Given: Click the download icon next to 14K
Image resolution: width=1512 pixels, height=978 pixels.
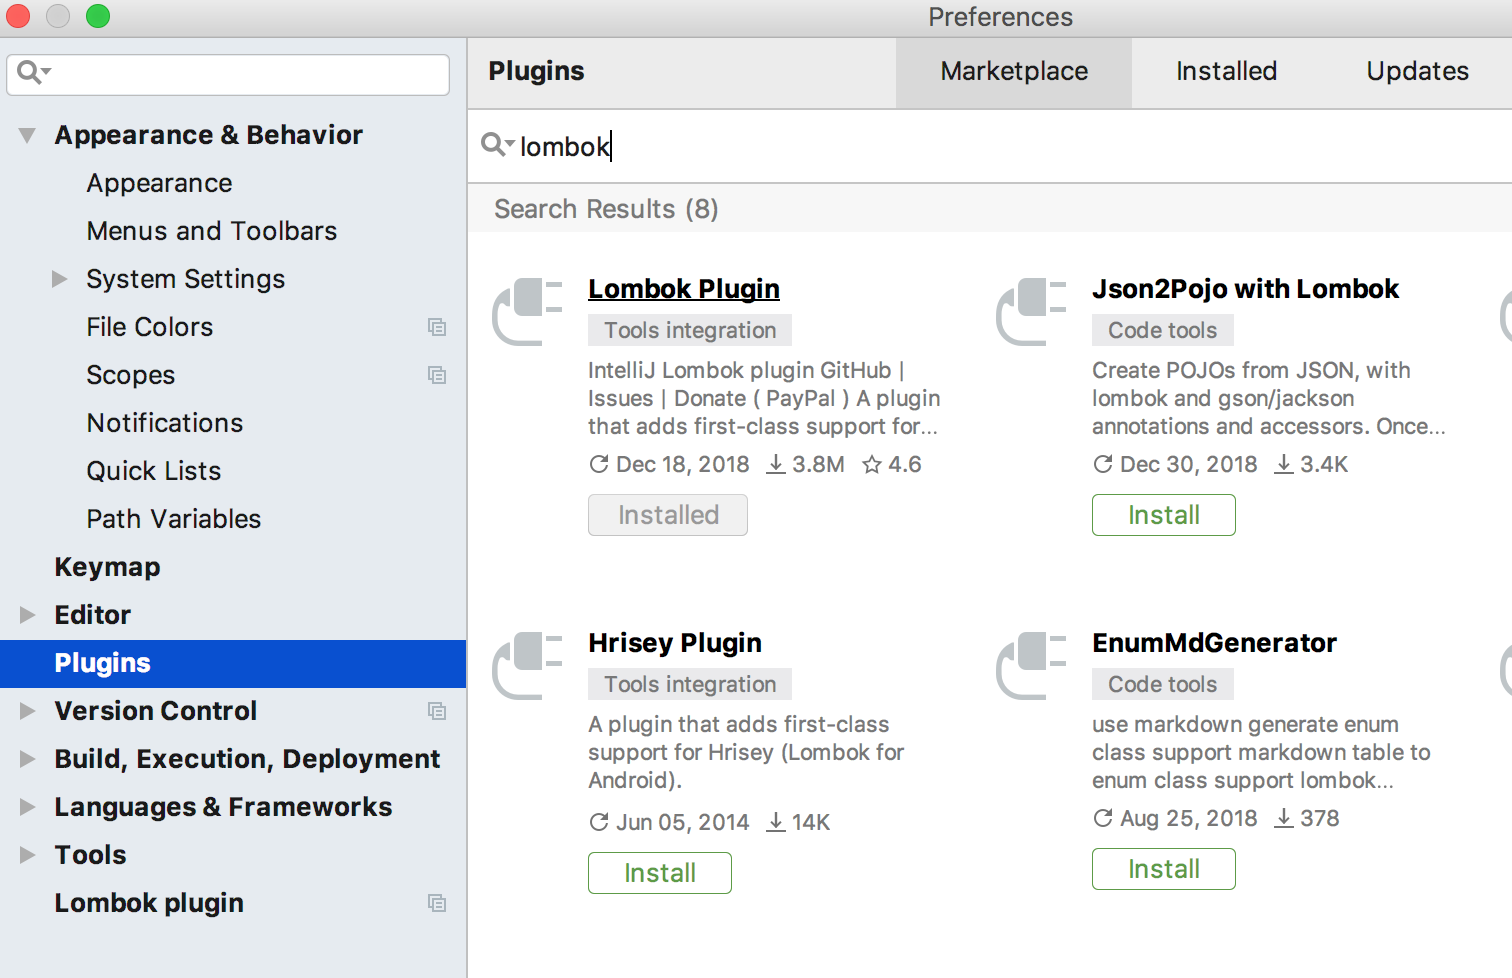Looking at the screenshot, I should pyautogui.click(x=776, y=822).
